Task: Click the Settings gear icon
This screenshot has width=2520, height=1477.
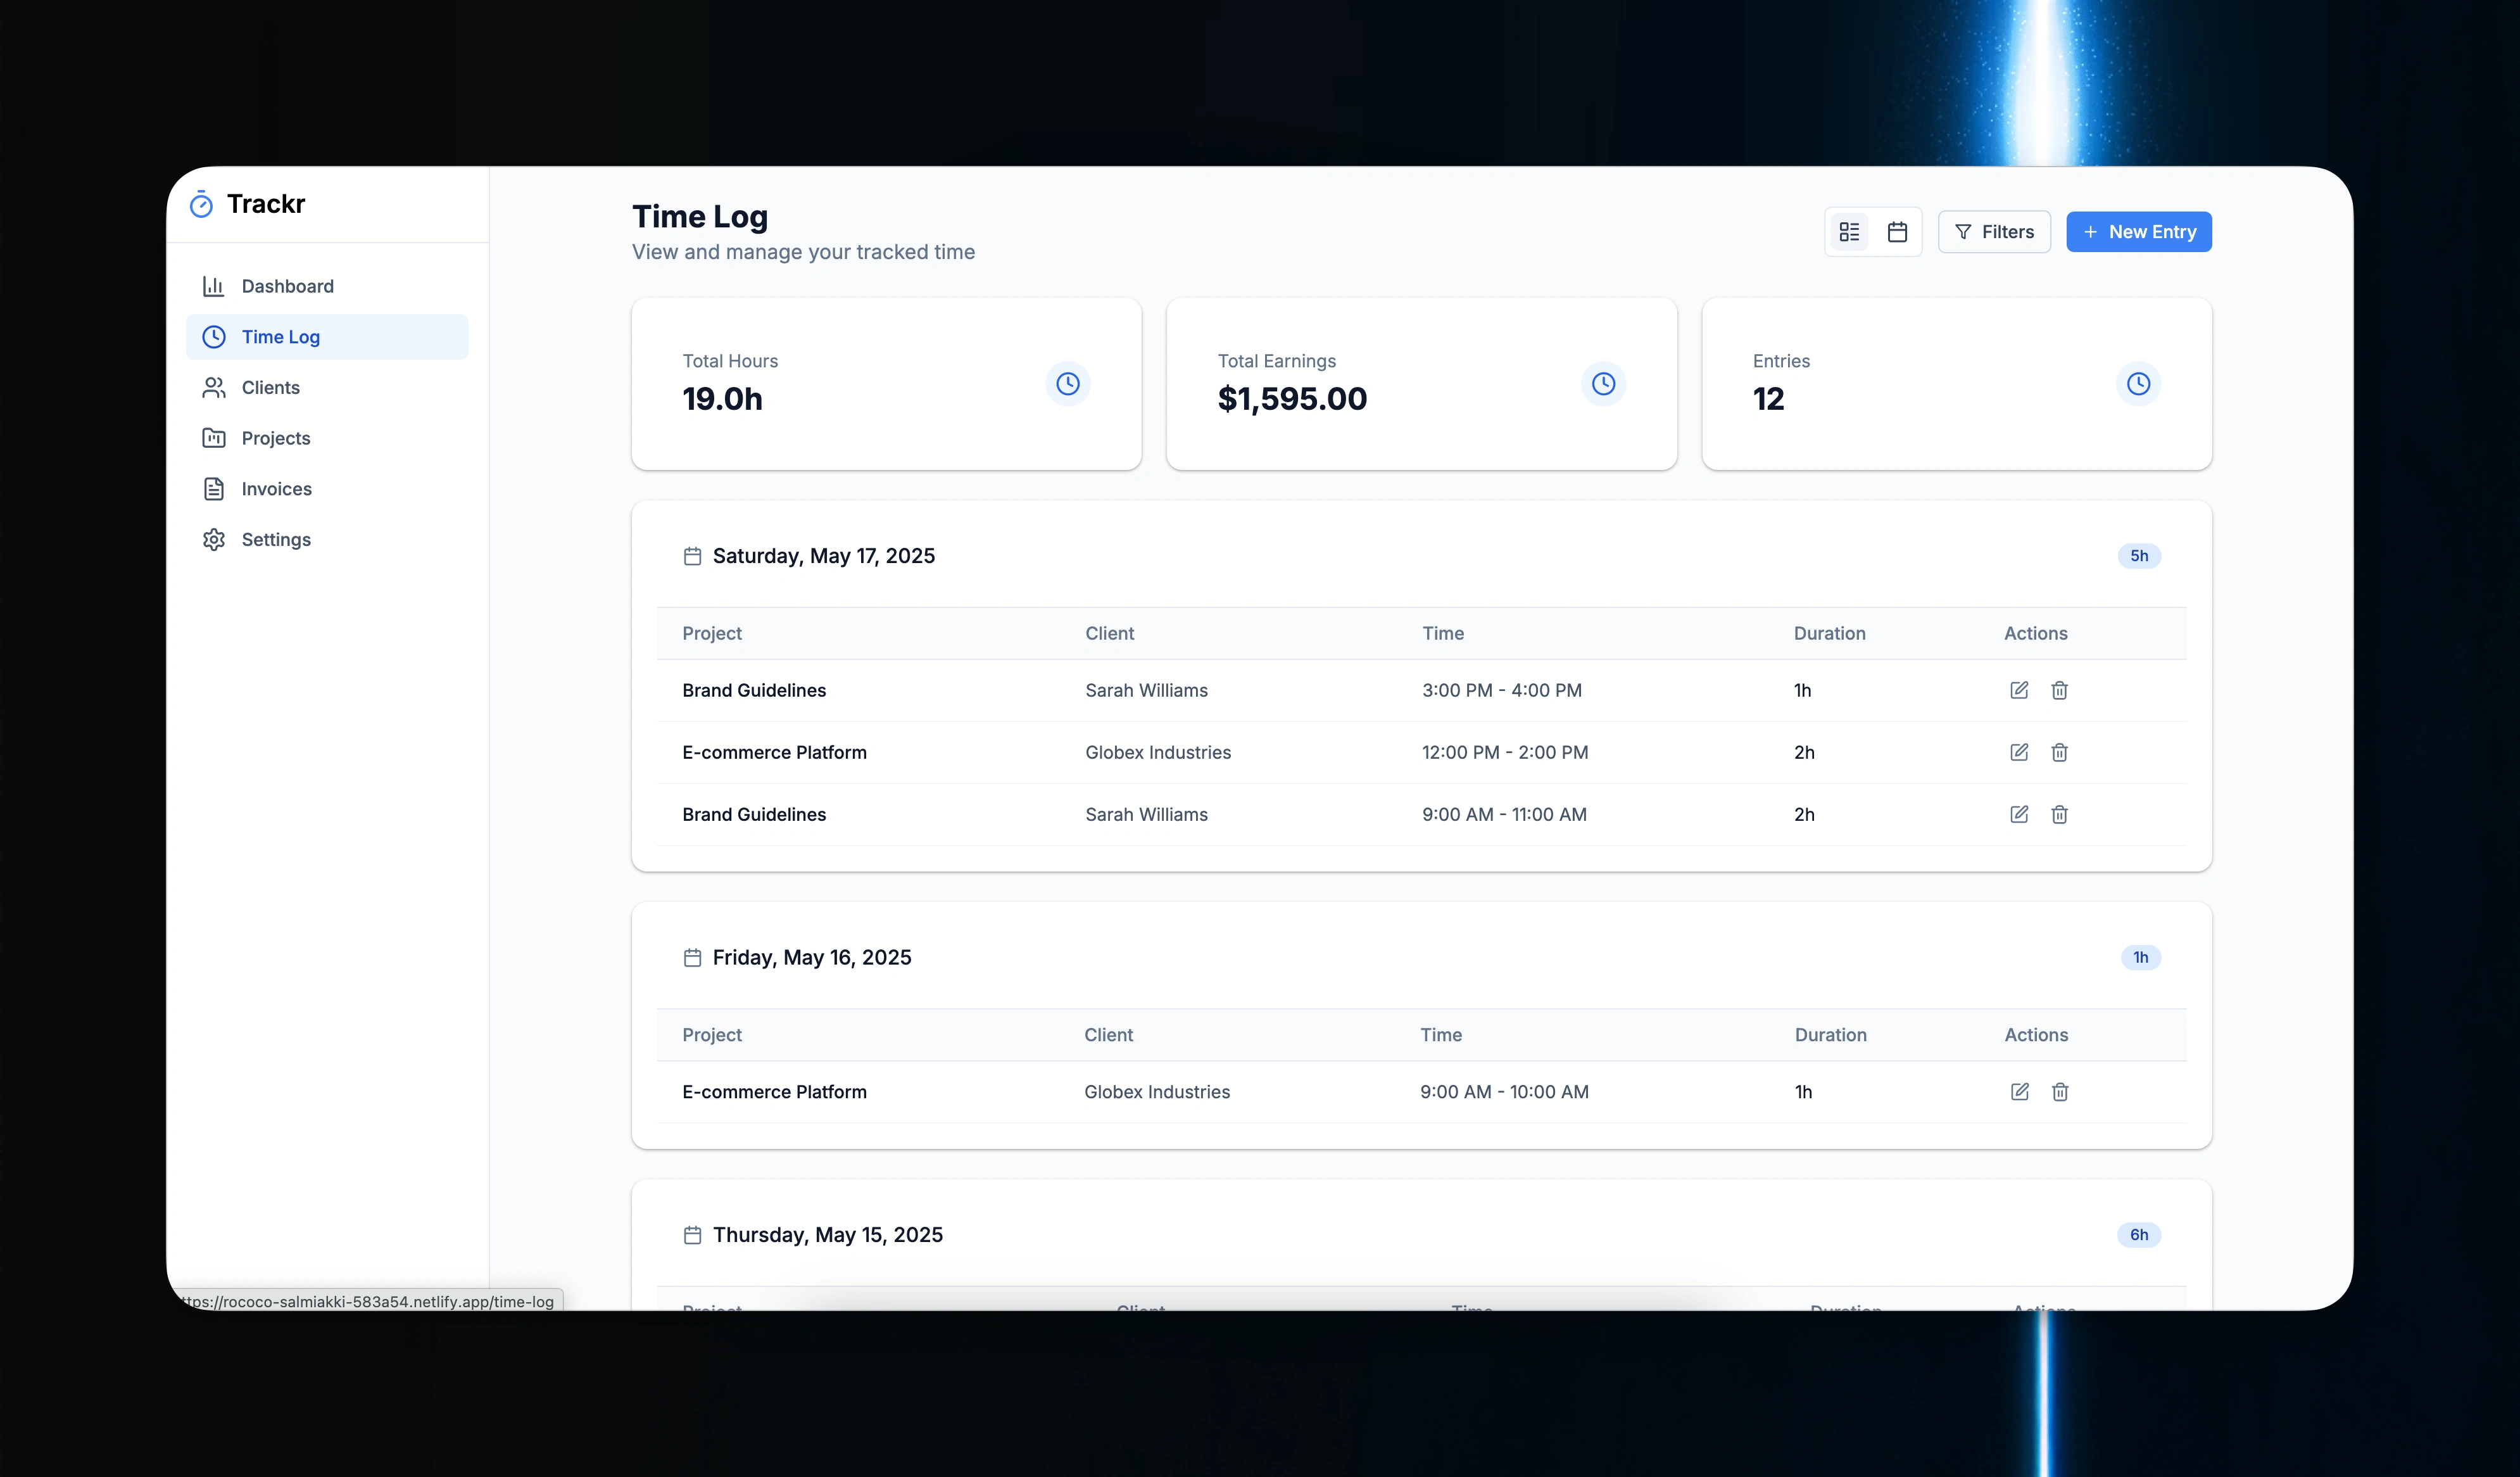Action: click(213, 540)
